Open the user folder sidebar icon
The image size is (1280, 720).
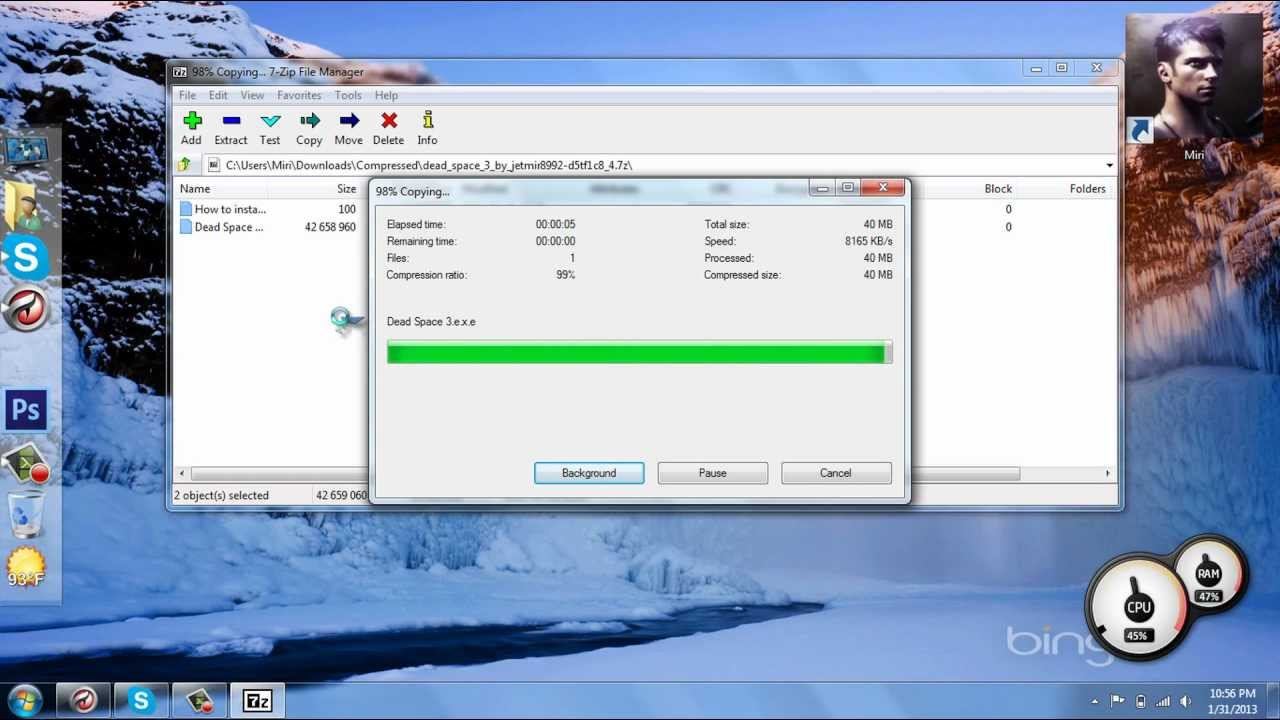pyautogui.click(x=24, y=205)
